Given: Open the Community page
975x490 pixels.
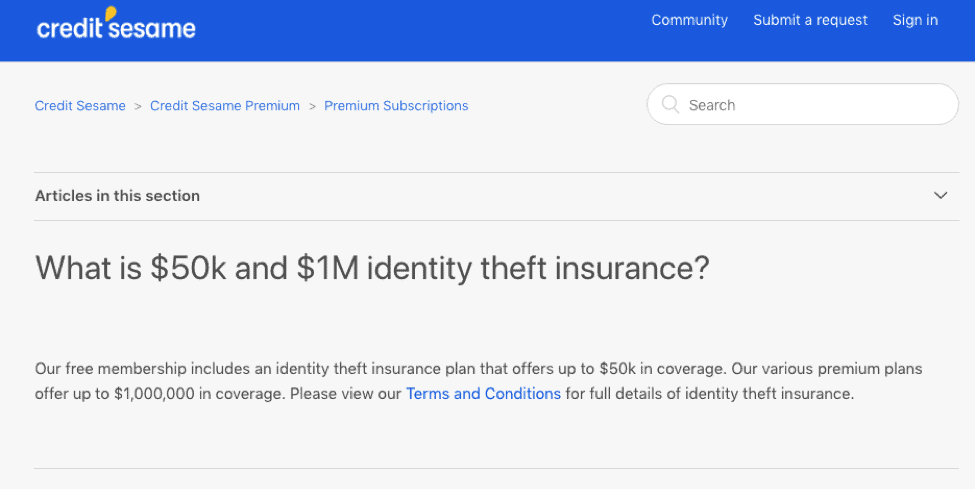Looking at the screenshot, I should tap(690, 21).
